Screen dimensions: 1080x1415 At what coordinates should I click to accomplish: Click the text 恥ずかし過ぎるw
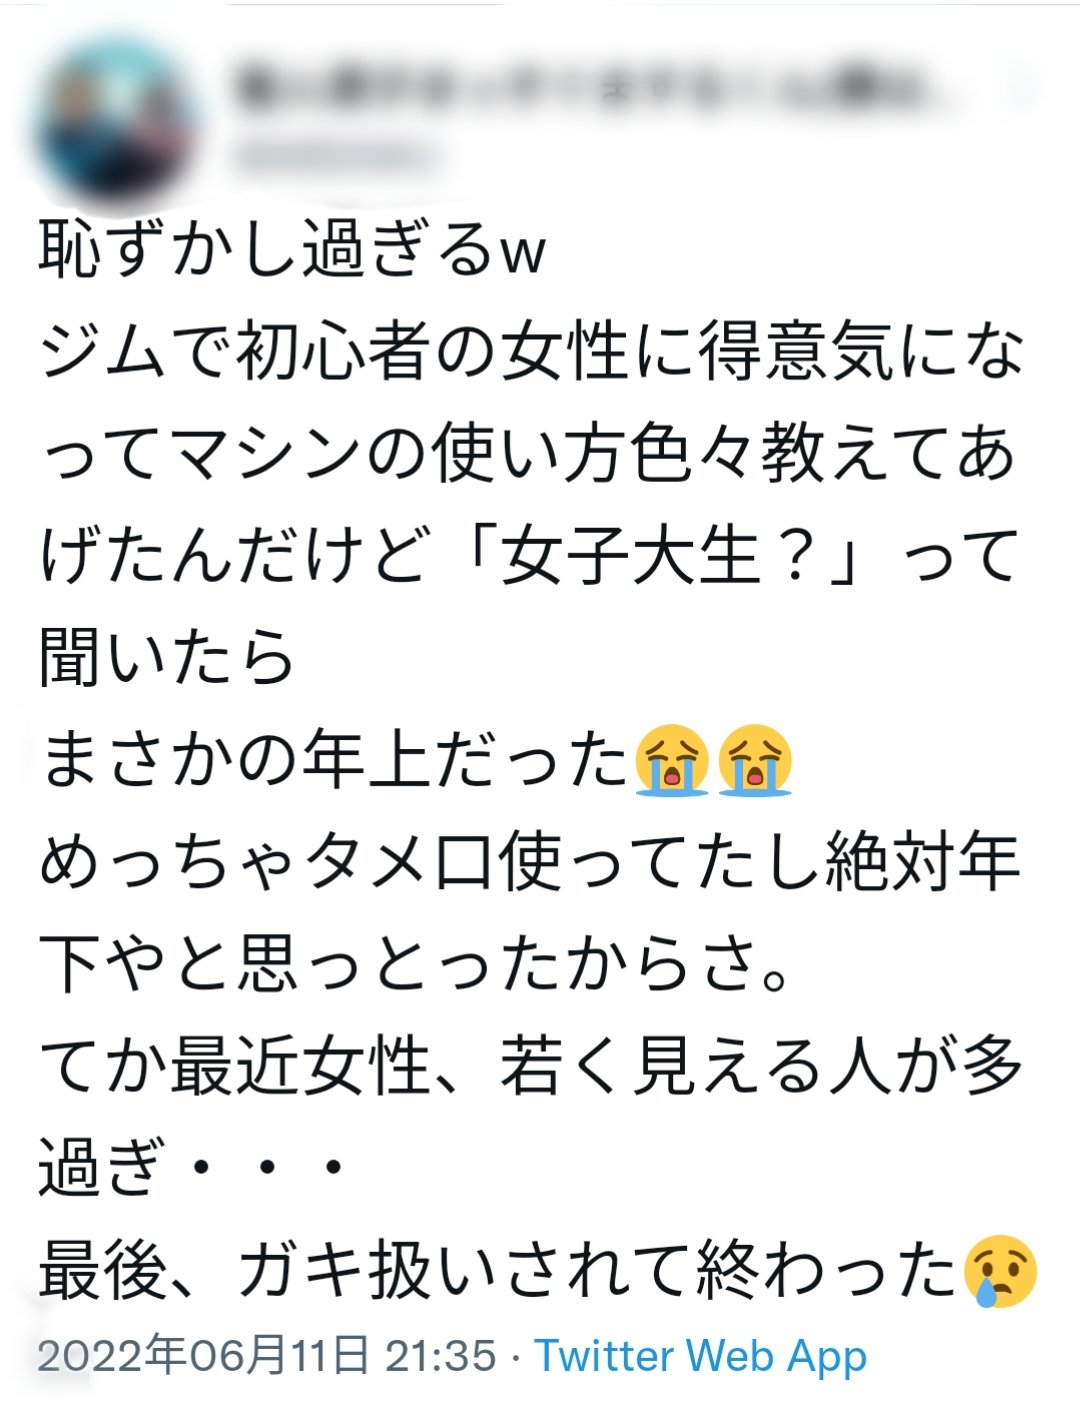pos(292,248)
